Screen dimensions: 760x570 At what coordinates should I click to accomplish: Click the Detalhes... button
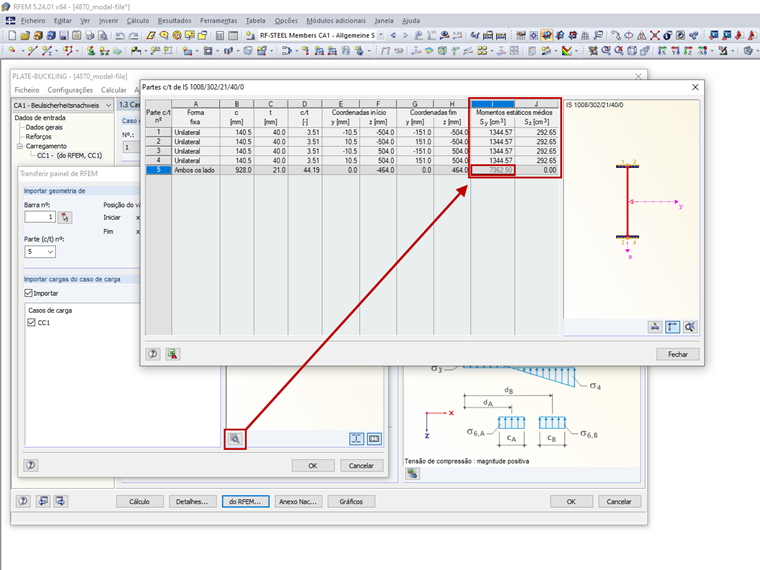pyautogui.click(x=192, y=501)
